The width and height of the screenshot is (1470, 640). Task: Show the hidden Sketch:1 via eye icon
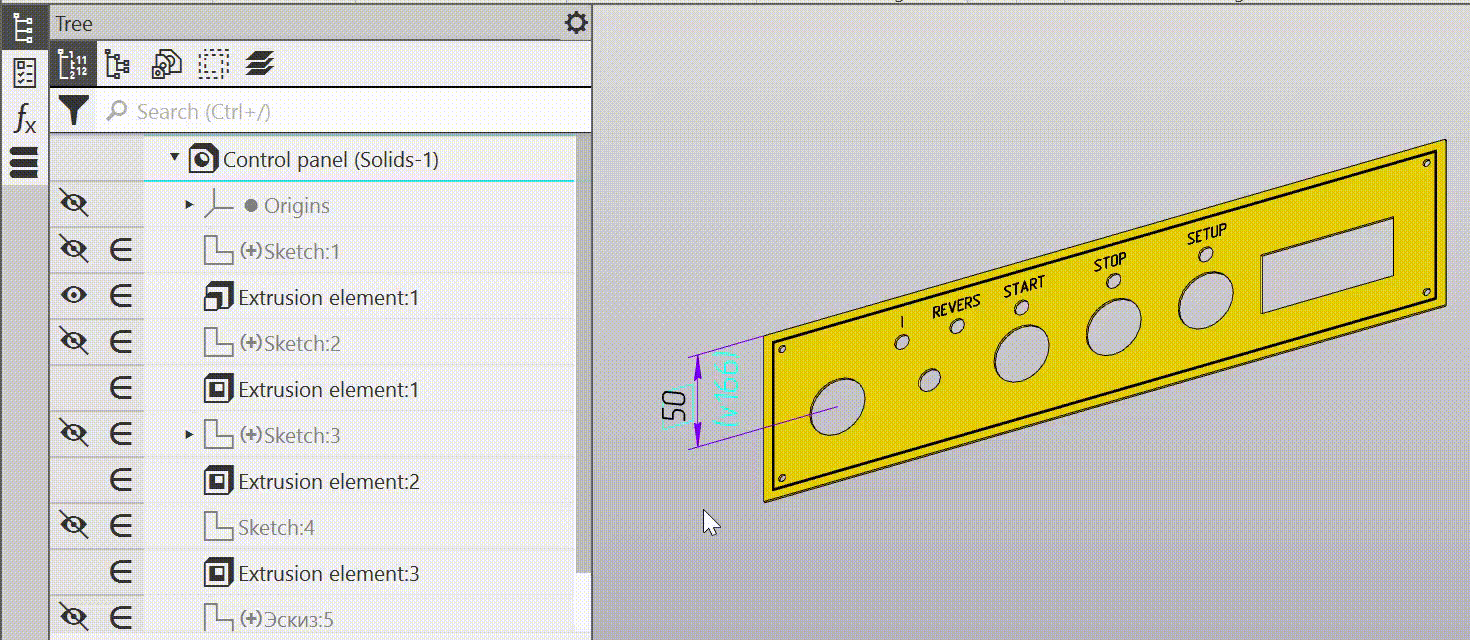pos(74,251)
